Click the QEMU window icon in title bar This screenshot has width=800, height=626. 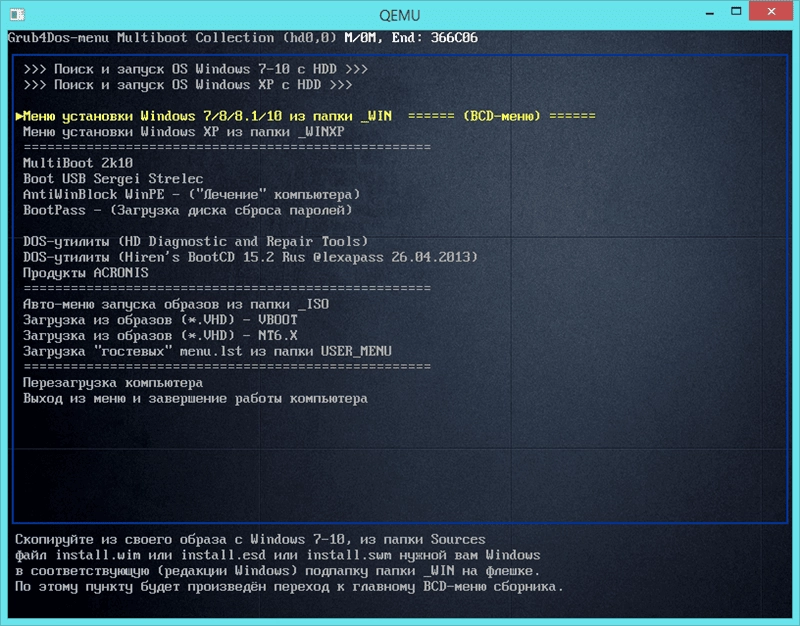pyautogui.click(x=17, y=14)
